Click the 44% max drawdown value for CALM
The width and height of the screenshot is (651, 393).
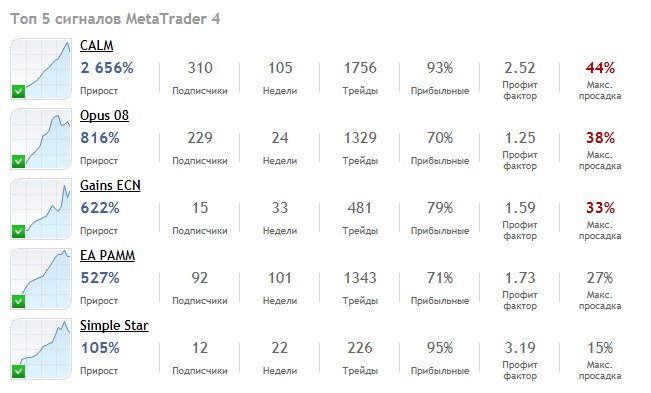(600, 68)
